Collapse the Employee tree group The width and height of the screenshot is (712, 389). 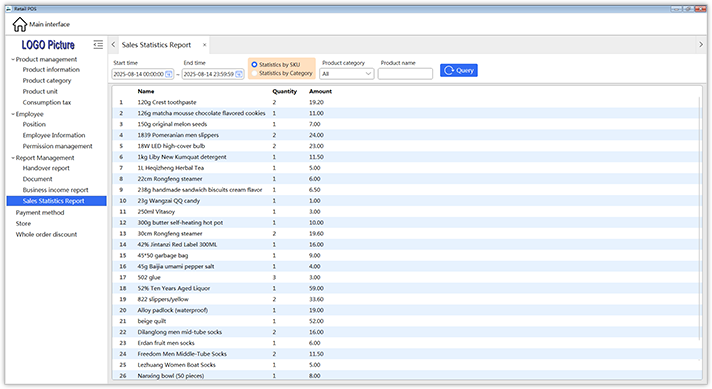point(13,114)
